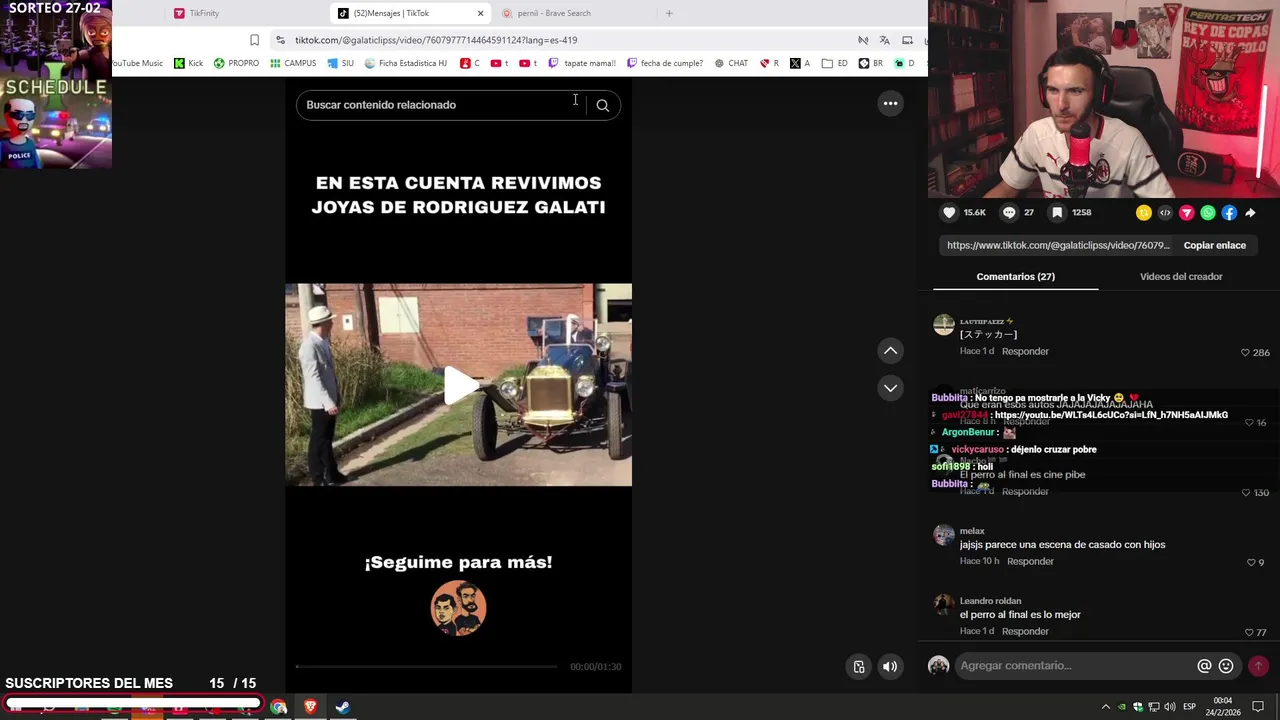The image size is (1280, 720).
Task: Click the translate page icon in address bar
Action: [x=884, y=40]
